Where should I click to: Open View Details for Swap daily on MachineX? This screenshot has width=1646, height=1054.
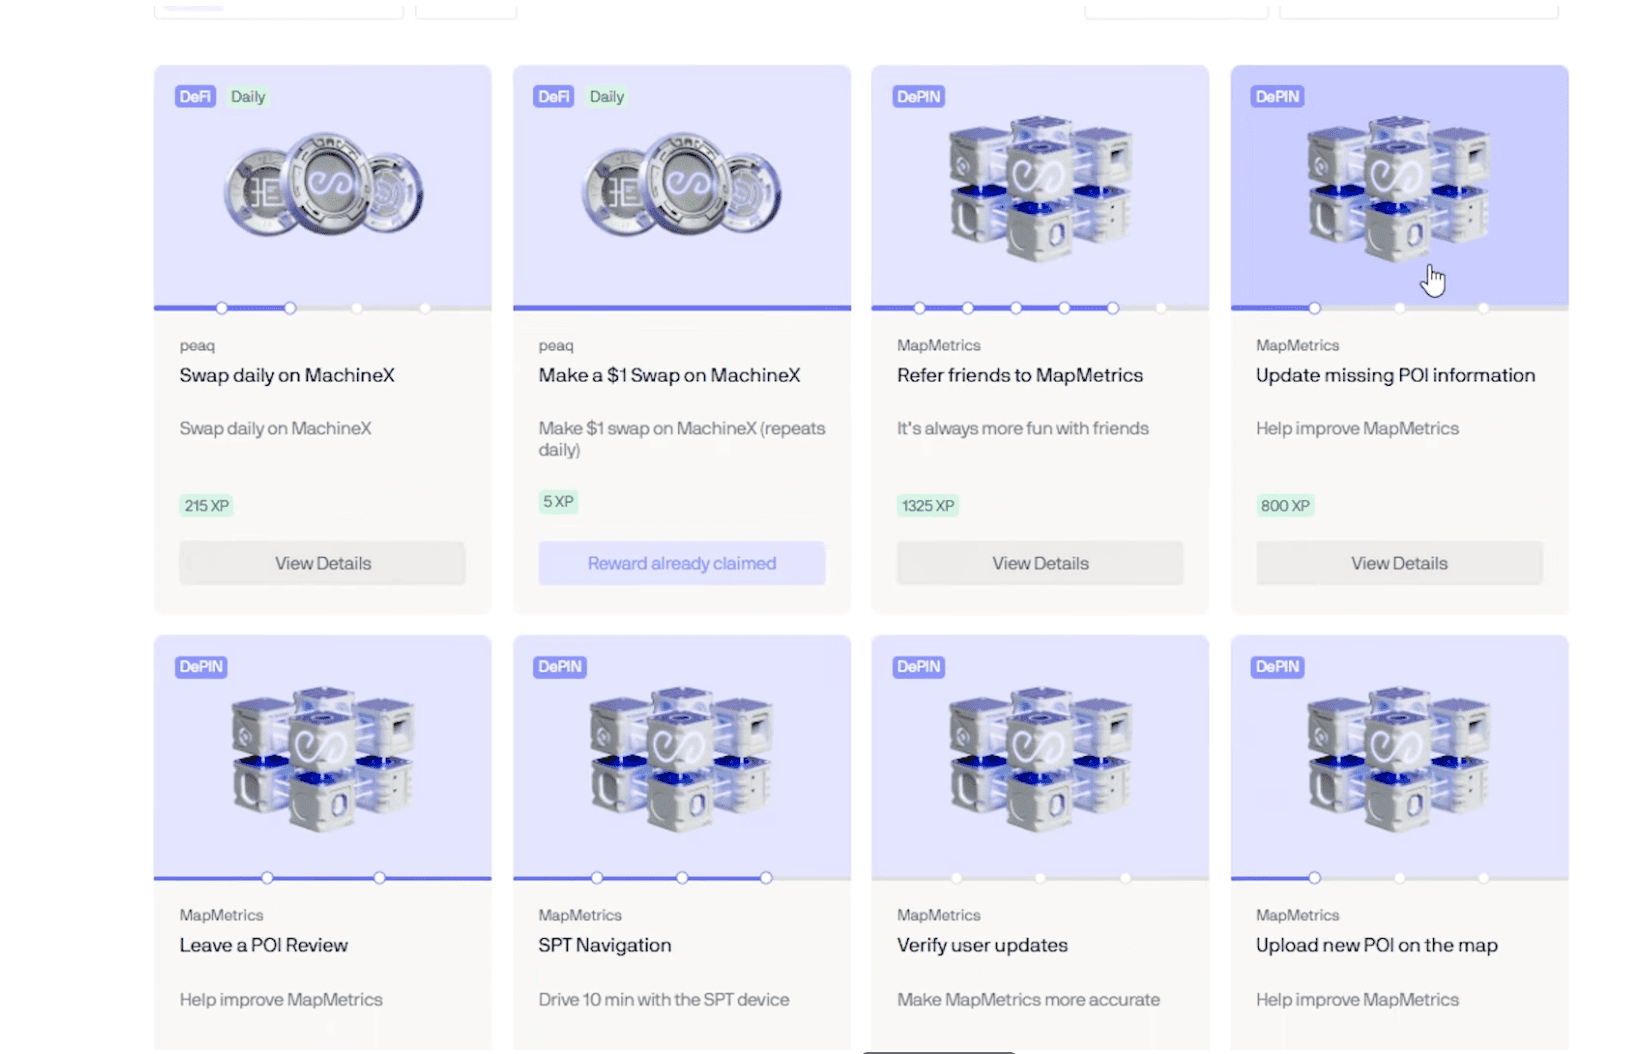coord(323,563)
